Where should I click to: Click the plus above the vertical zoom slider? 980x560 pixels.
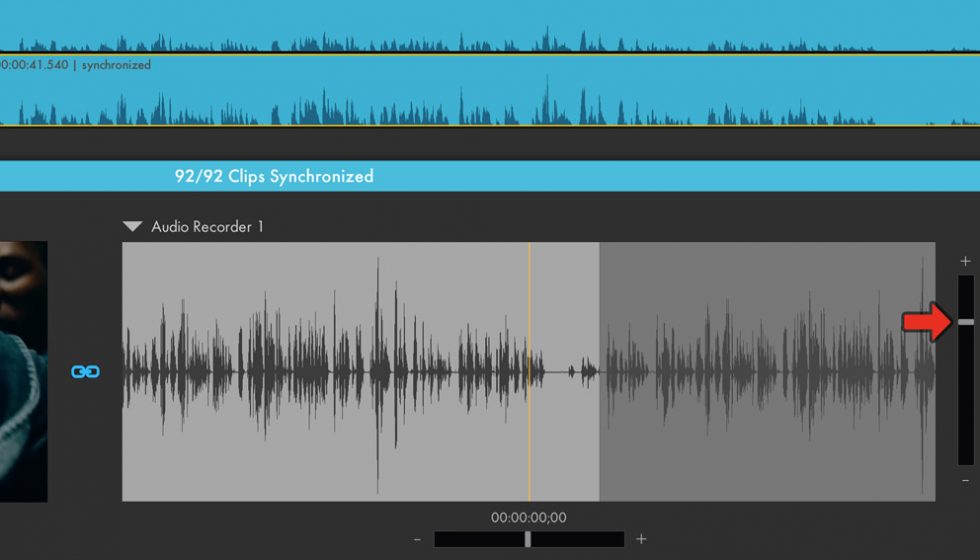[x=965, y=261]
